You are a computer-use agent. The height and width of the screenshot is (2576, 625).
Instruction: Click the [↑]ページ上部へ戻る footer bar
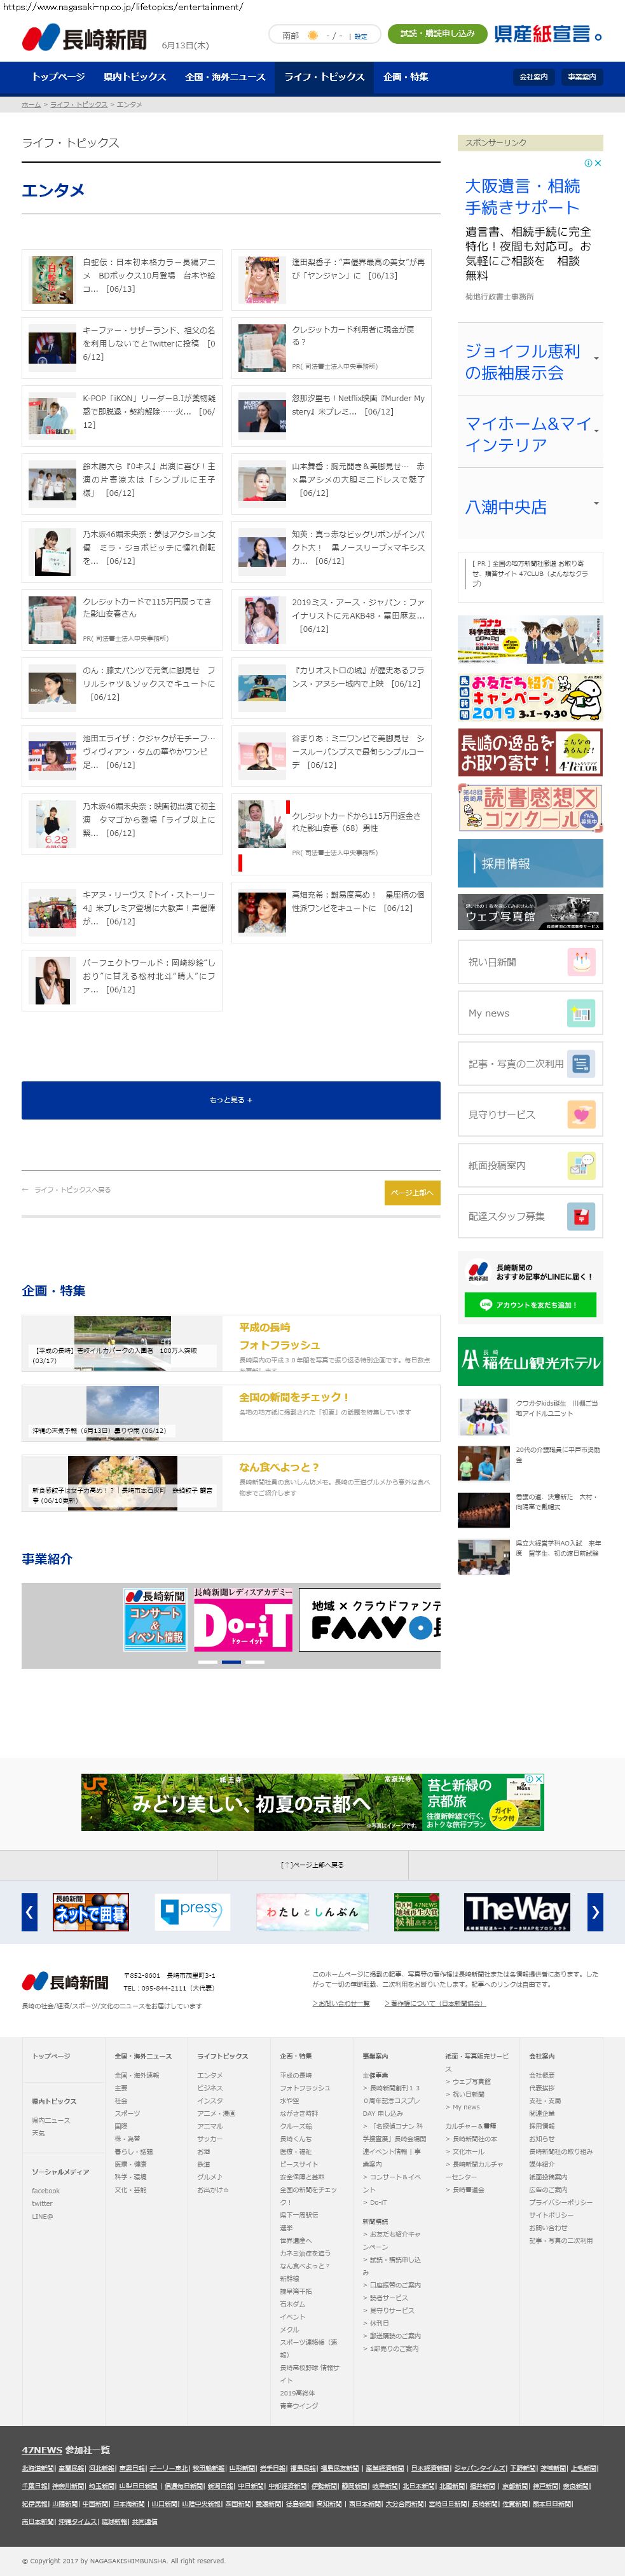pos(312,1865)
